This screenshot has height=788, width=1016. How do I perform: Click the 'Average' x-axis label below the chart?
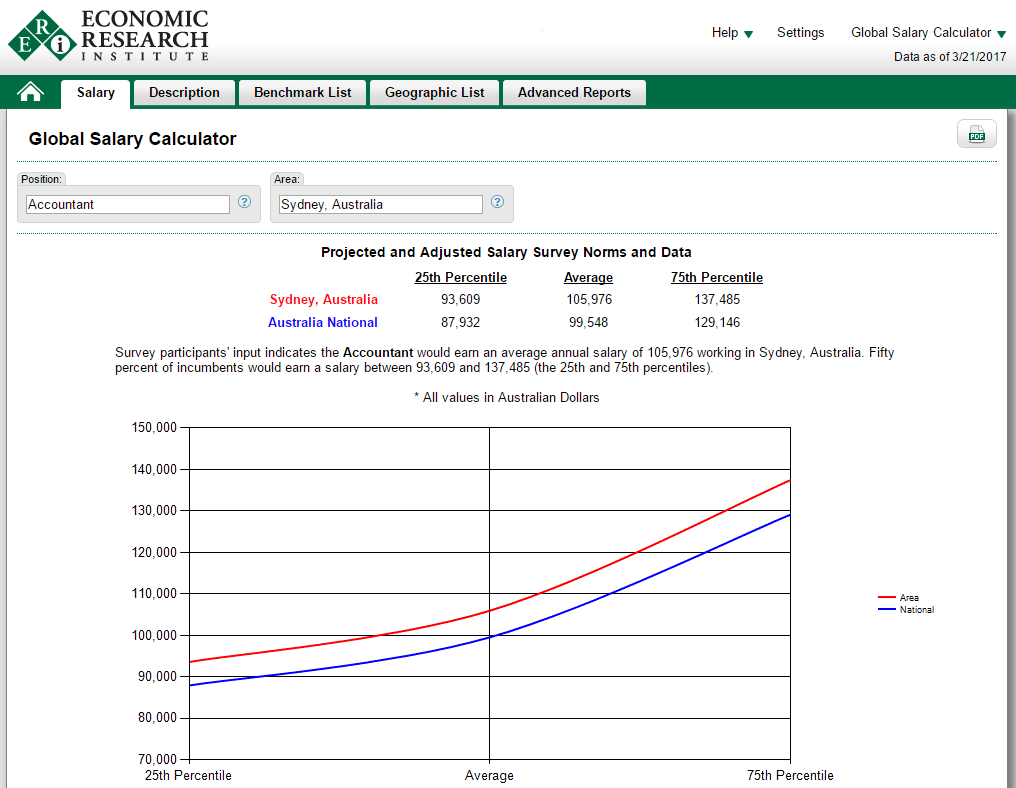[x=489, y=775]
